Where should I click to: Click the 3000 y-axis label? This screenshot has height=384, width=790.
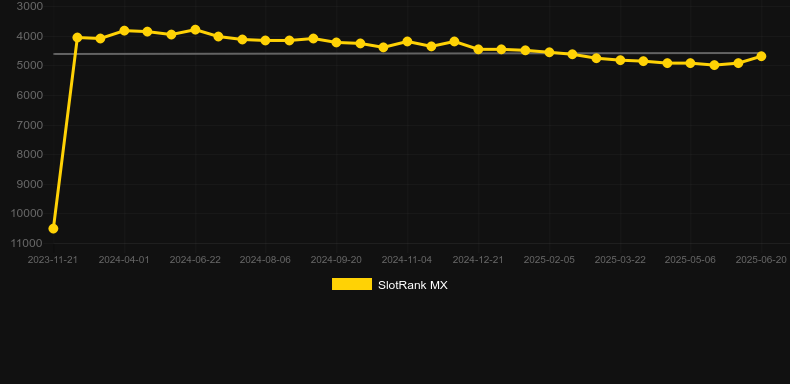coord(30,6)
